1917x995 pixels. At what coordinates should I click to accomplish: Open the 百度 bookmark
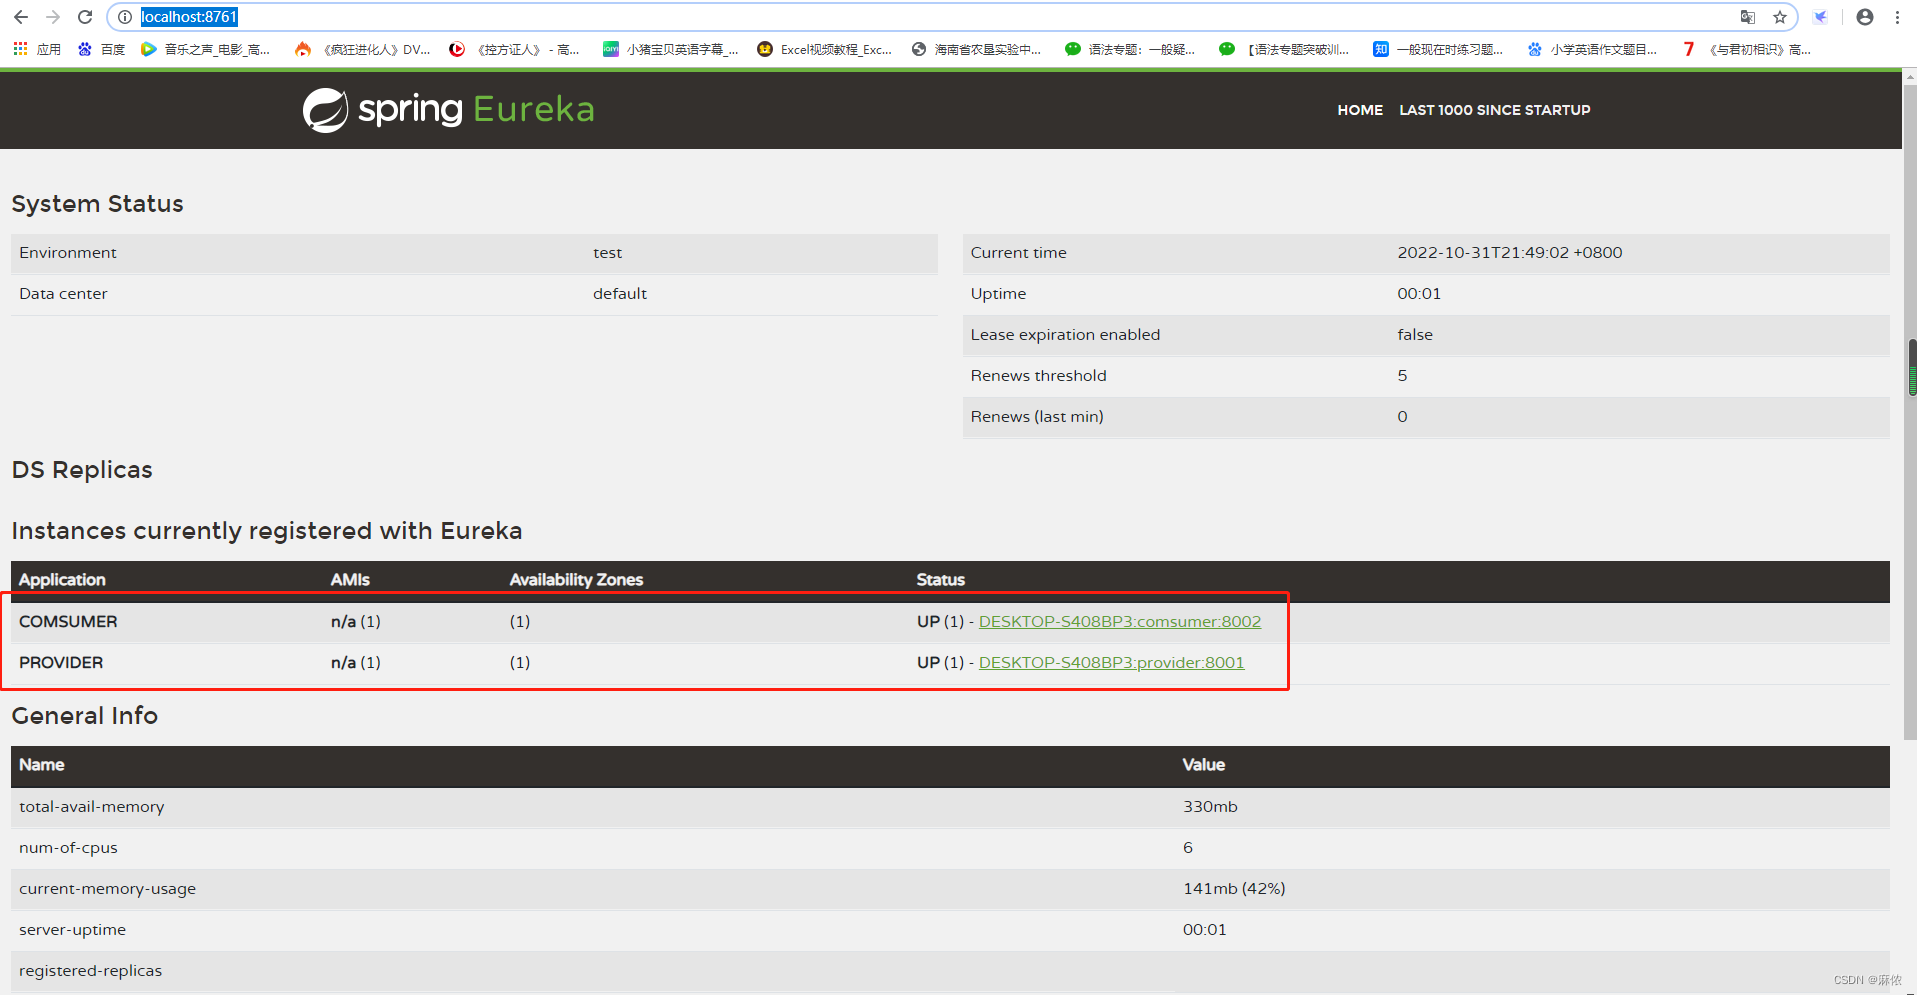click(102, 49)
